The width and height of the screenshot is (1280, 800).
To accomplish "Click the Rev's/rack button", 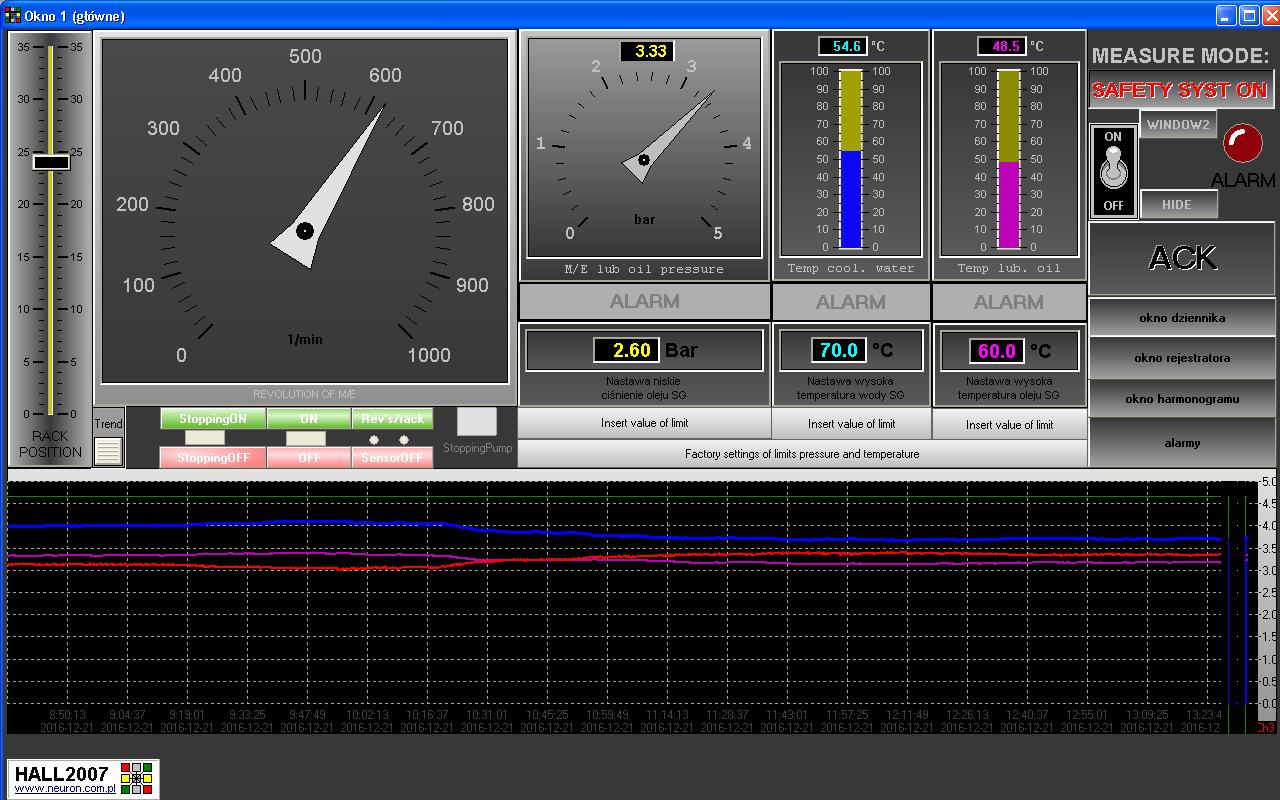I will [392, 419].
